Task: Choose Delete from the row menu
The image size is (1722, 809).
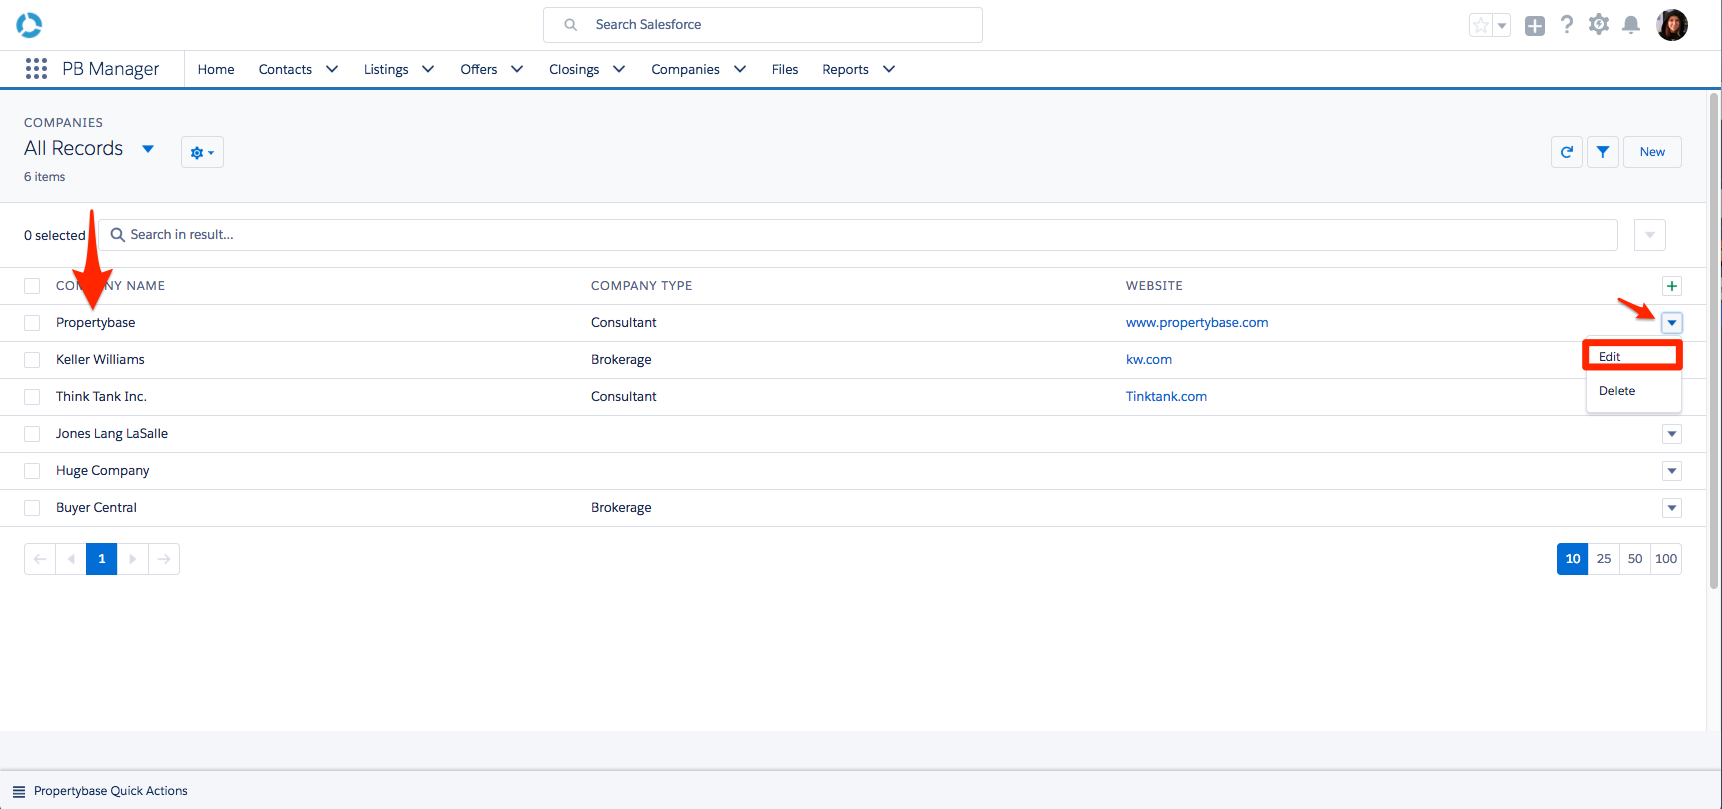Action: tap(1633, 391)
